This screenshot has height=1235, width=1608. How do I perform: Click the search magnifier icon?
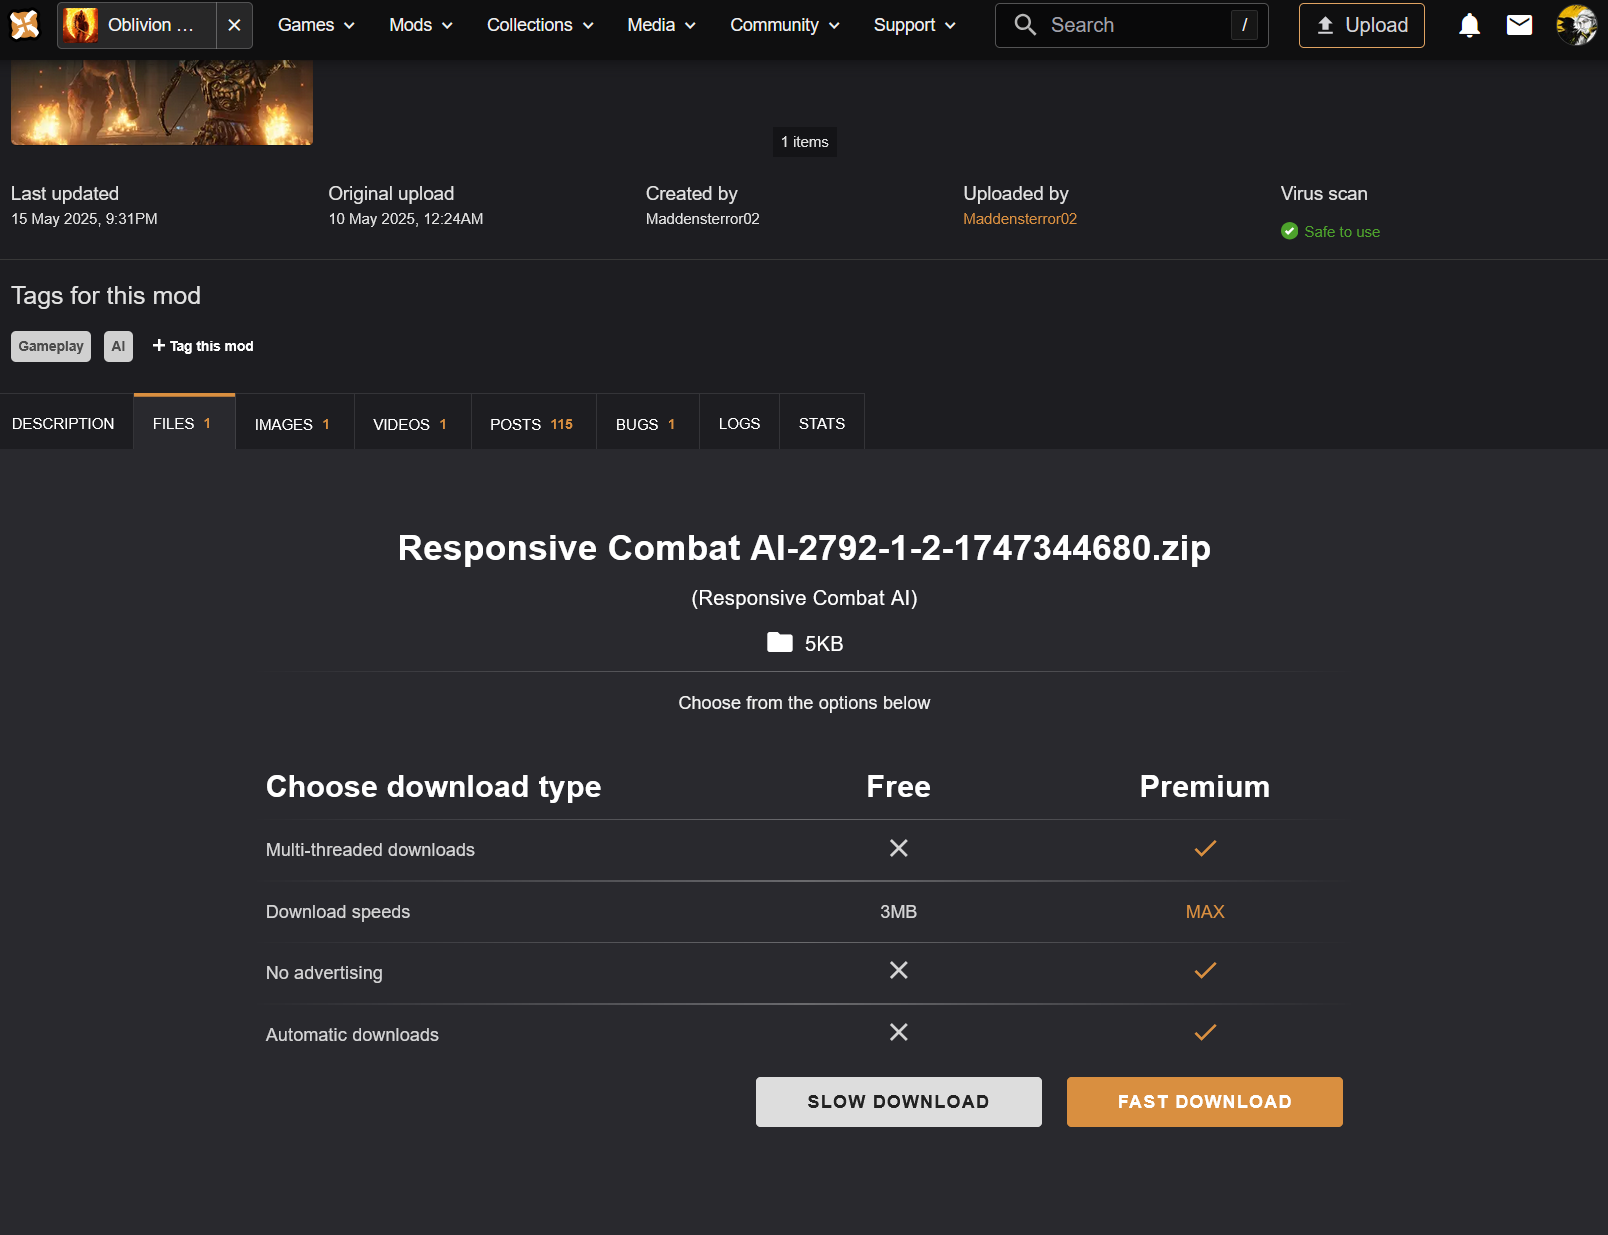(1025, 25)
